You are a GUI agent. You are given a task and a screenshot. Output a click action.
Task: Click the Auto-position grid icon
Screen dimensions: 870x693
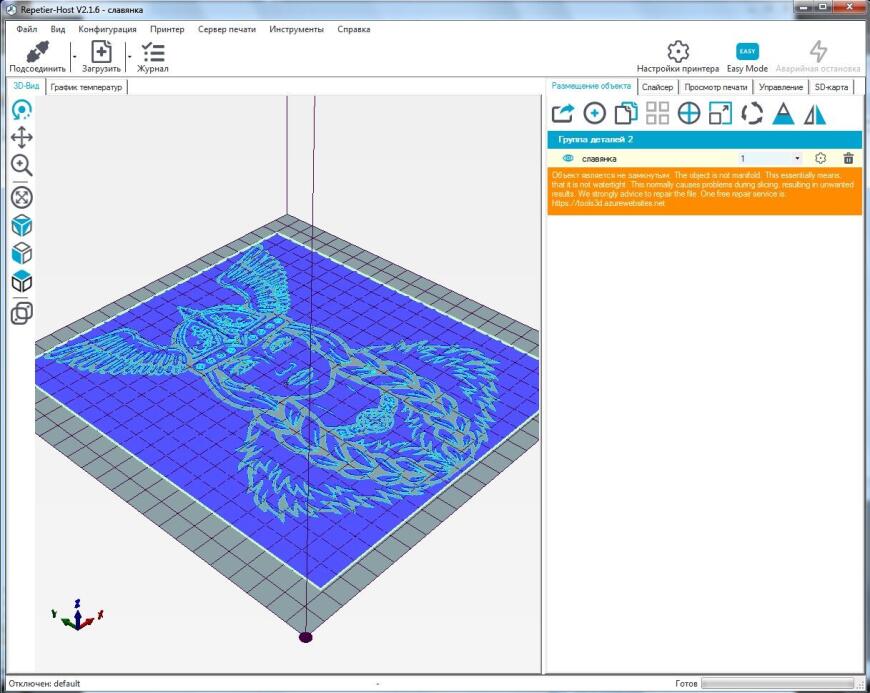657,113
